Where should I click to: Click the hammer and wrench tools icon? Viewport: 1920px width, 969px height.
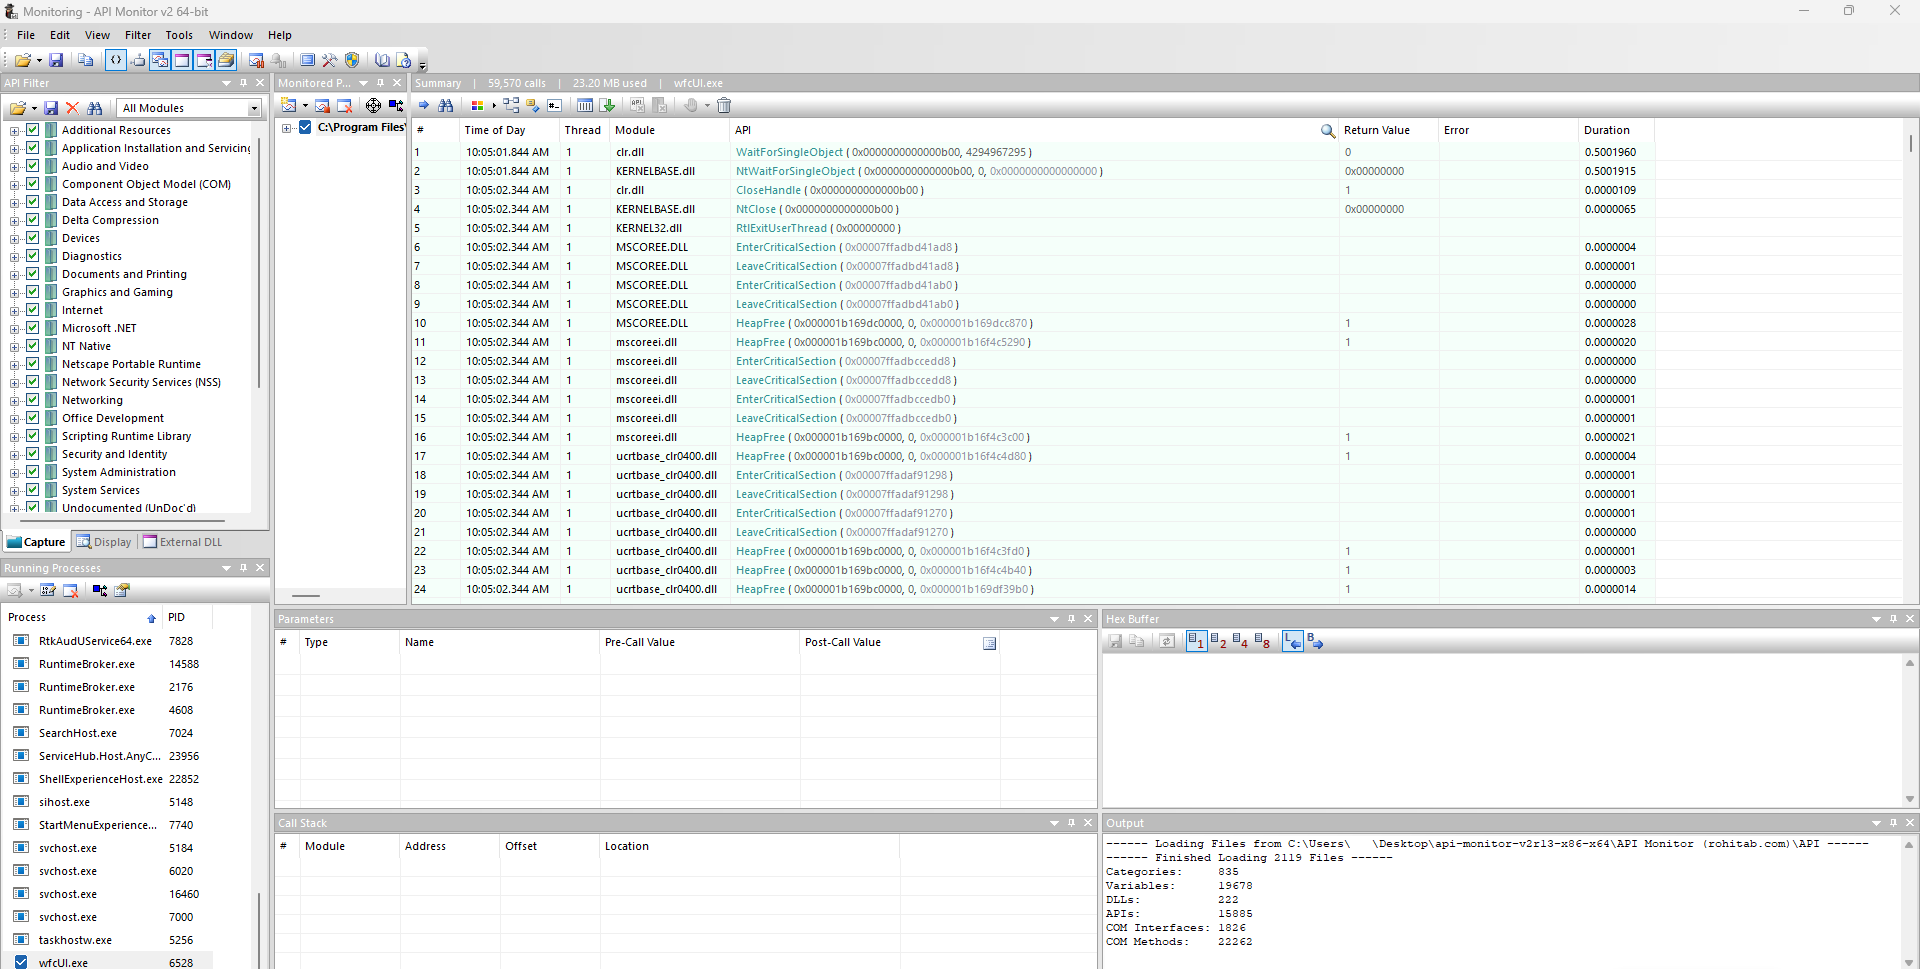(x=329, y=60)
